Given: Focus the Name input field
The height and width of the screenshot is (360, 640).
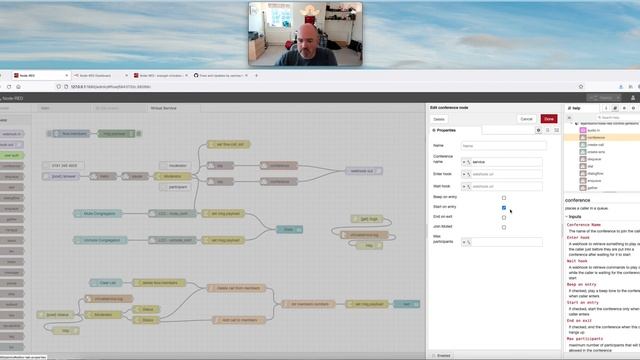Looking at the screenshot, I should tap(503, 146).
